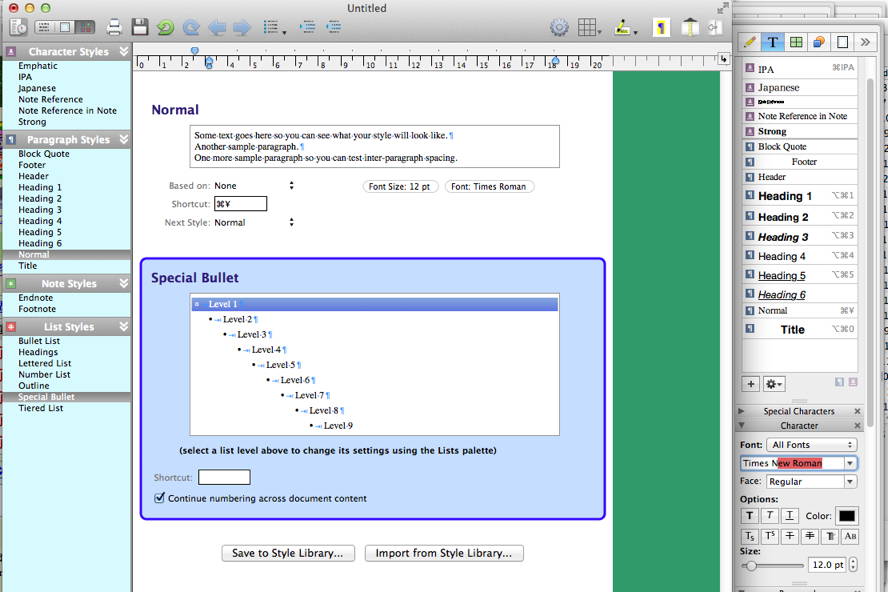This screenshot has width=888, height=592.
Task: Uncheck Continue numbering across document content
Action: point(160,498)
